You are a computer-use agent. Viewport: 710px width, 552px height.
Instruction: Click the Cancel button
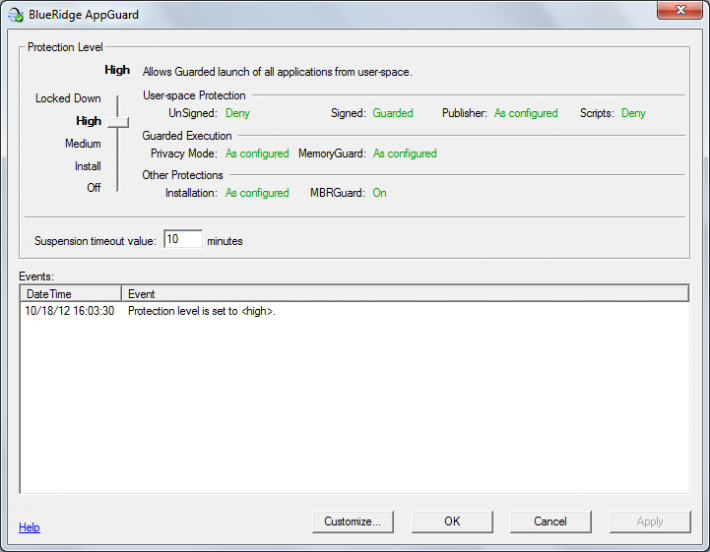click(x=551, y=522)
